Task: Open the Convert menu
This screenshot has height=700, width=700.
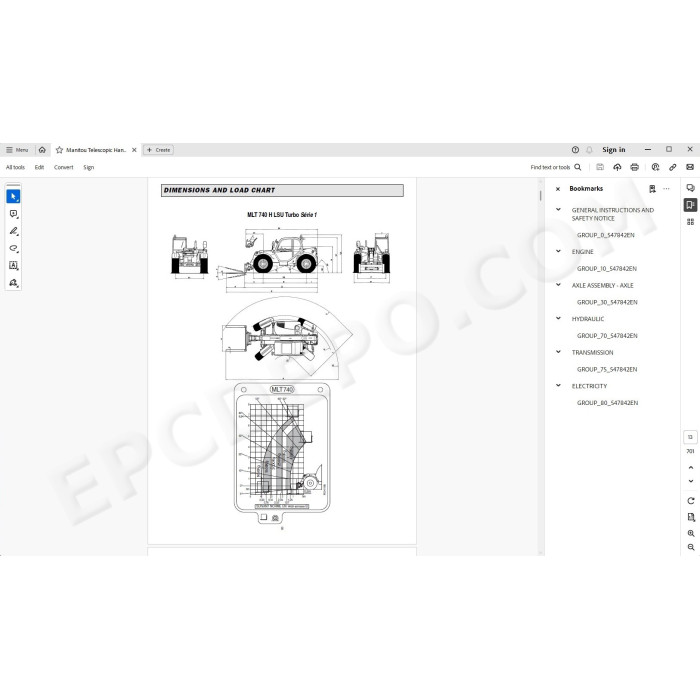Action: [63, 167]
